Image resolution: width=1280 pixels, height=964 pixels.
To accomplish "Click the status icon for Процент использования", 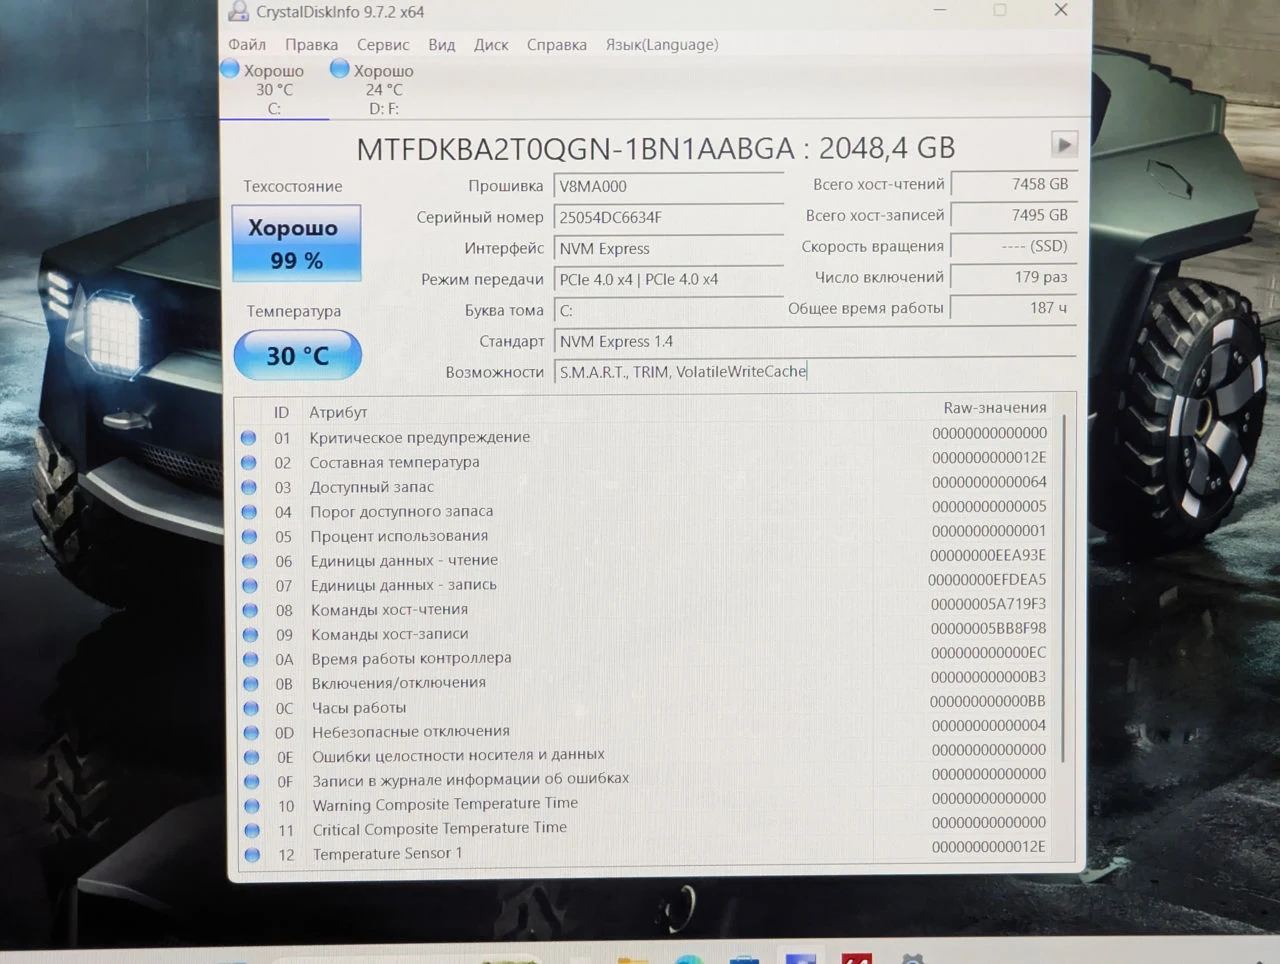I will coord(250,536).
